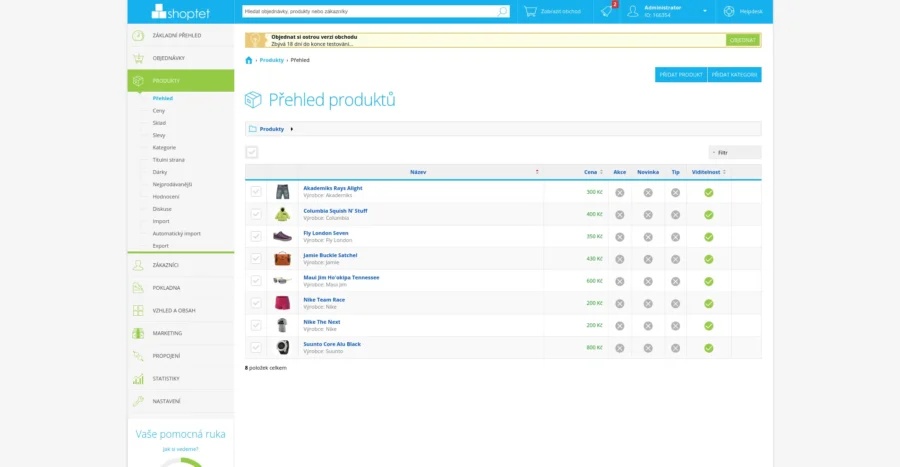Click the Nastavení wrench icon
The image size is (900, 467).
tap(138, 401)
